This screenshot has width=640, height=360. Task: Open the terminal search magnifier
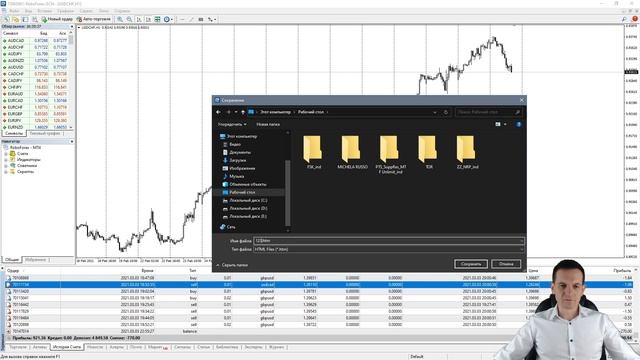[x=624, y=19]
